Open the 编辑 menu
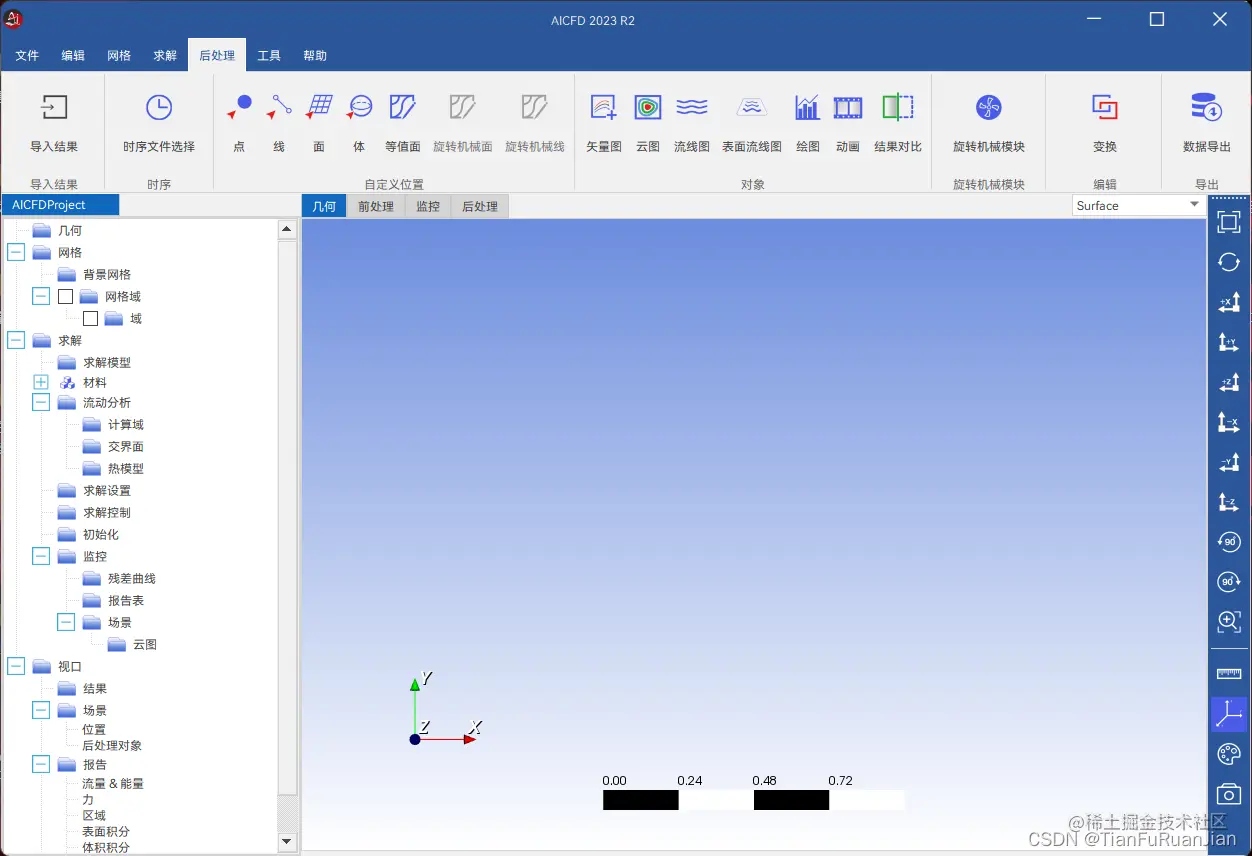The height and width of the screenshot is (856, 1252). pos(73,56)
